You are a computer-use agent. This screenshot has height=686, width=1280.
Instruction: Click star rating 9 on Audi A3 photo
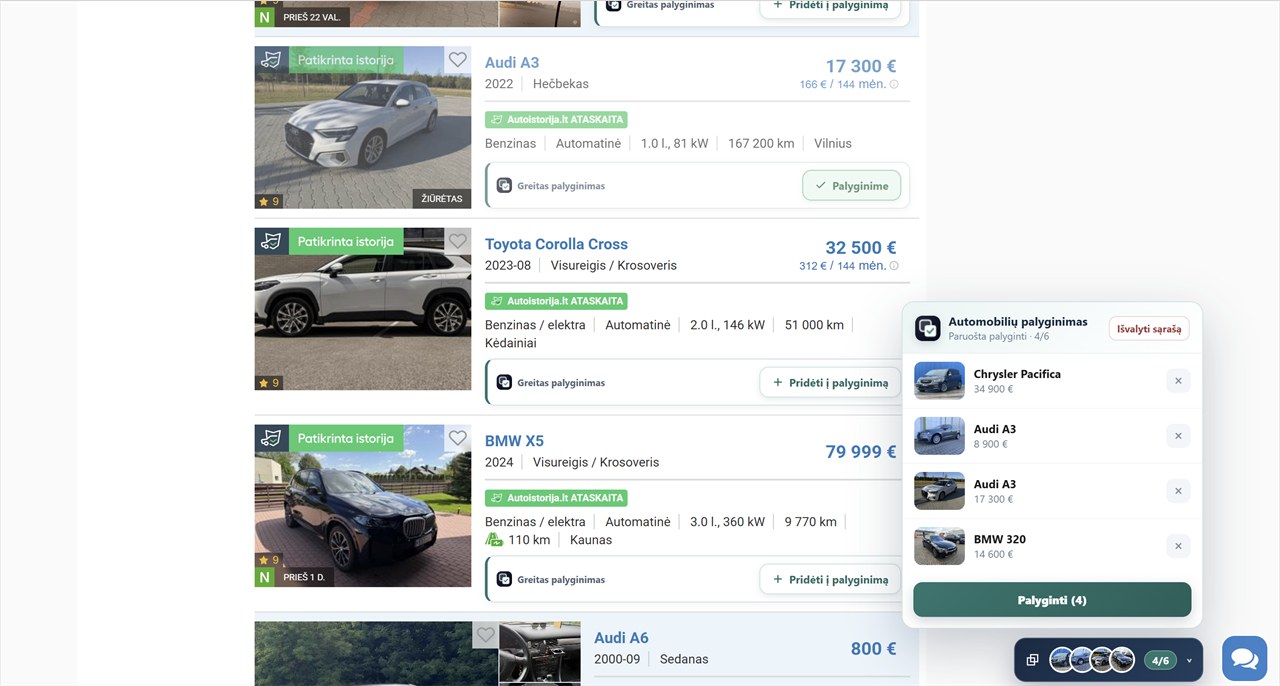tap(269, 201)
